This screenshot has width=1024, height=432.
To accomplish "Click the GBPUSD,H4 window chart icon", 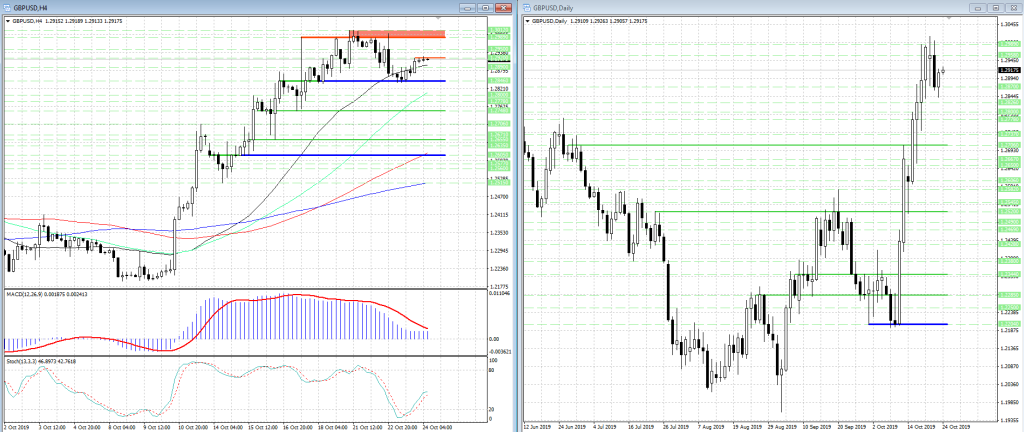I will click(8, 7).
